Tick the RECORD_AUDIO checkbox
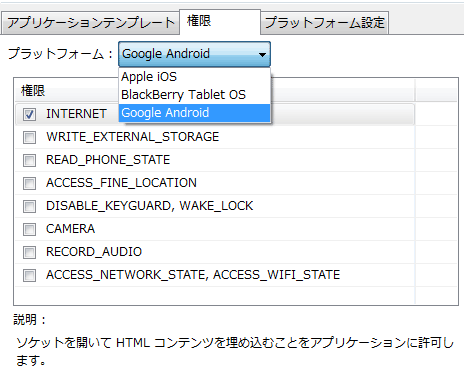This screenshot has height=376, width=464. (x=29, y=252)
